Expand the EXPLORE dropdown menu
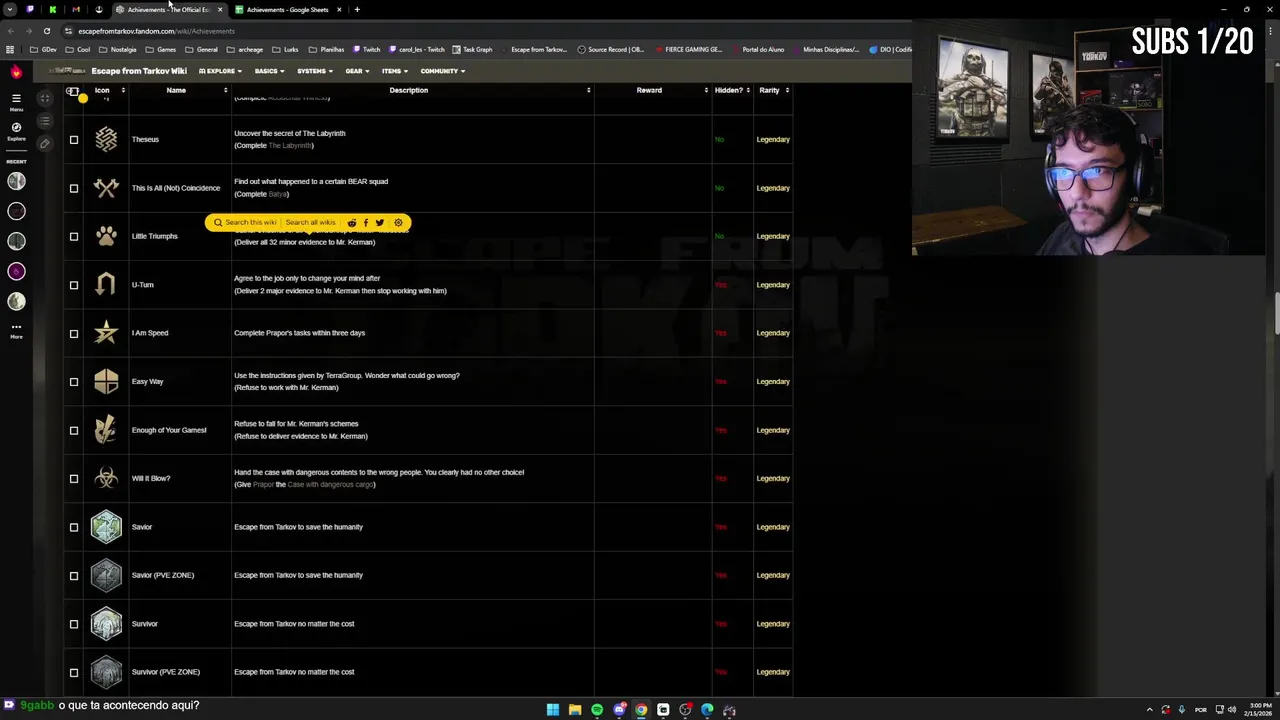The height and width of the screenshot is (720, 1280). pos(220,71)
